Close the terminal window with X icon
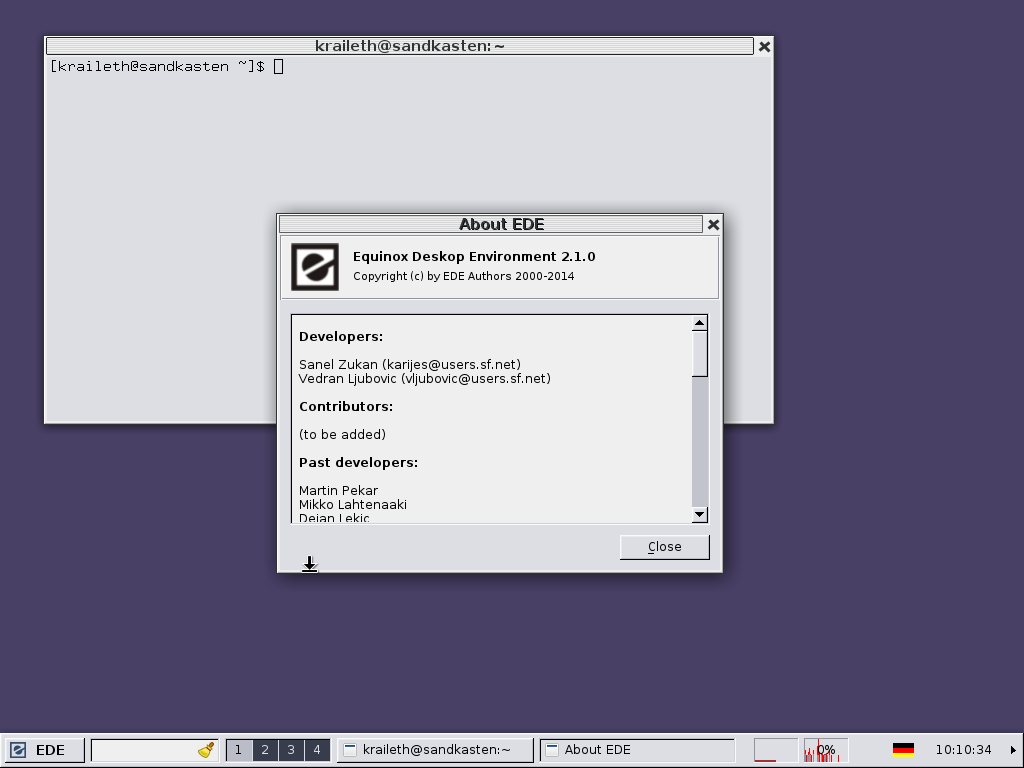1024x768 pixels. tap(764, 46)
